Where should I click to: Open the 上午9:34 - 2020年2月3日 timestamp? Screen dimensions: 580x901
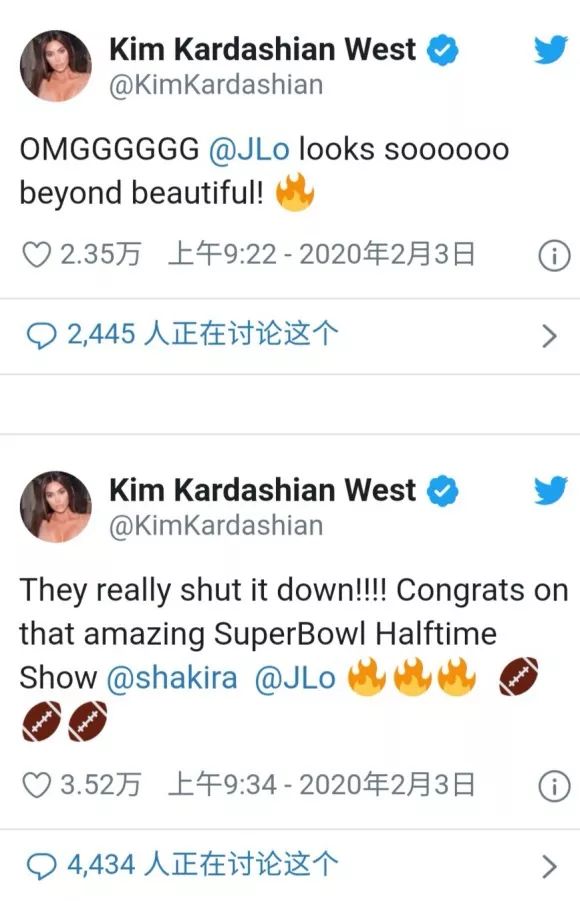click(321, 785)
